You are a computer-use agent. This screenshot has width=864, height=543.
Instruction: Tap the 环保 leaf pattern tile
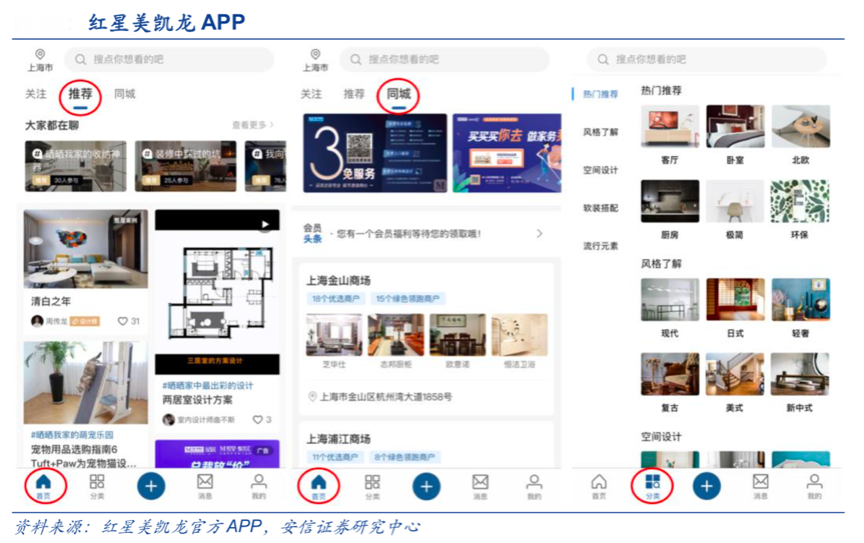tap(800, 201)
